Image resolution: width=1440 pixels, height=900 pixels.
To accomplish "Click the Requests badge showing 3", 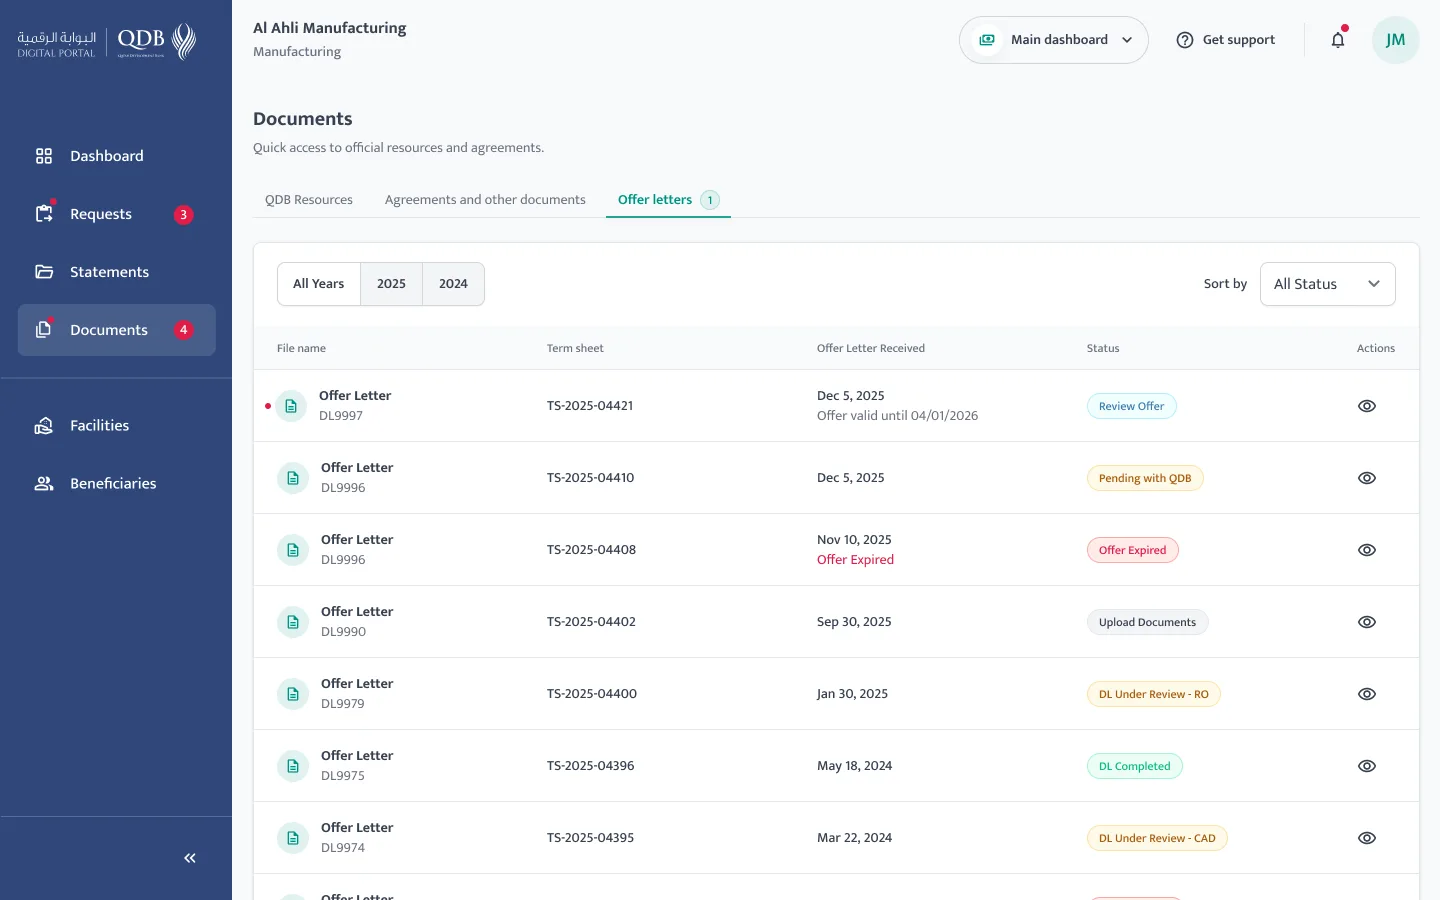I will 183,215.
